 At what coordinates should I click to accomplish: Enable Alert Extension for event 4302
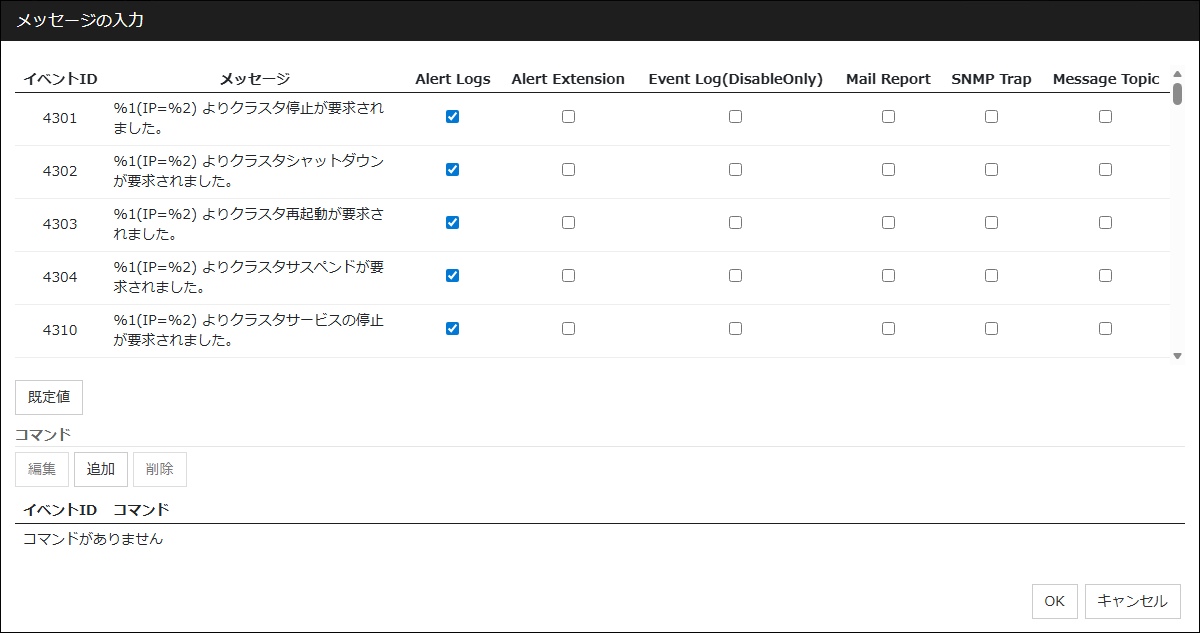[568, 170]
